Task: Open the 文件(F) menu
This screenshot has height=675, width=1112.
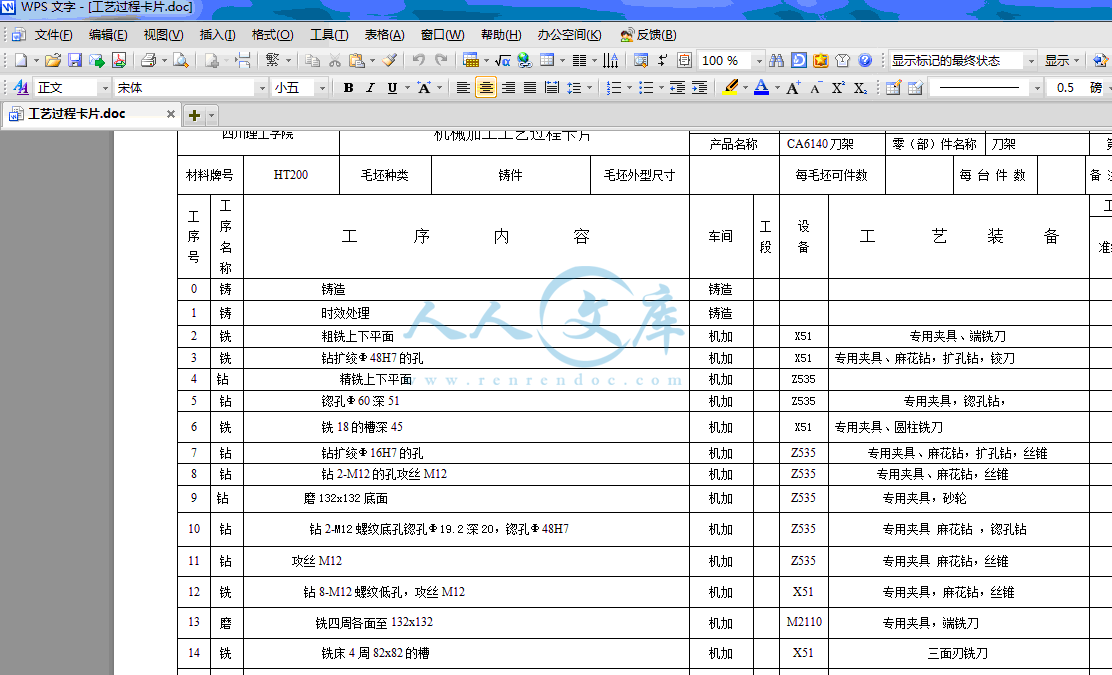Action: pos(53,35)
